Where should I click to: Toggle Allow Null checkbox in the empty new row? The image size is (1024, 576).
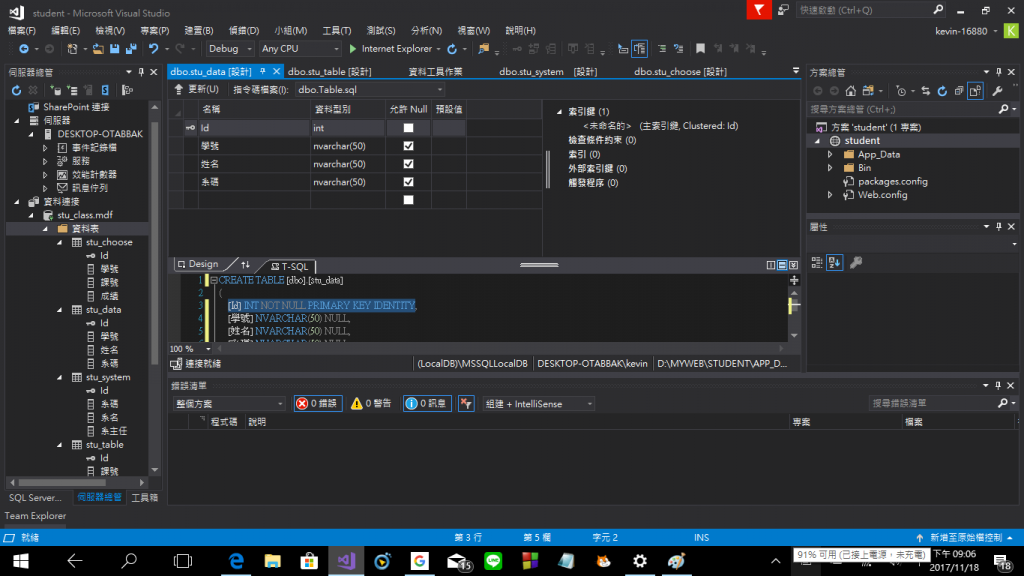(x=408, y=200)
